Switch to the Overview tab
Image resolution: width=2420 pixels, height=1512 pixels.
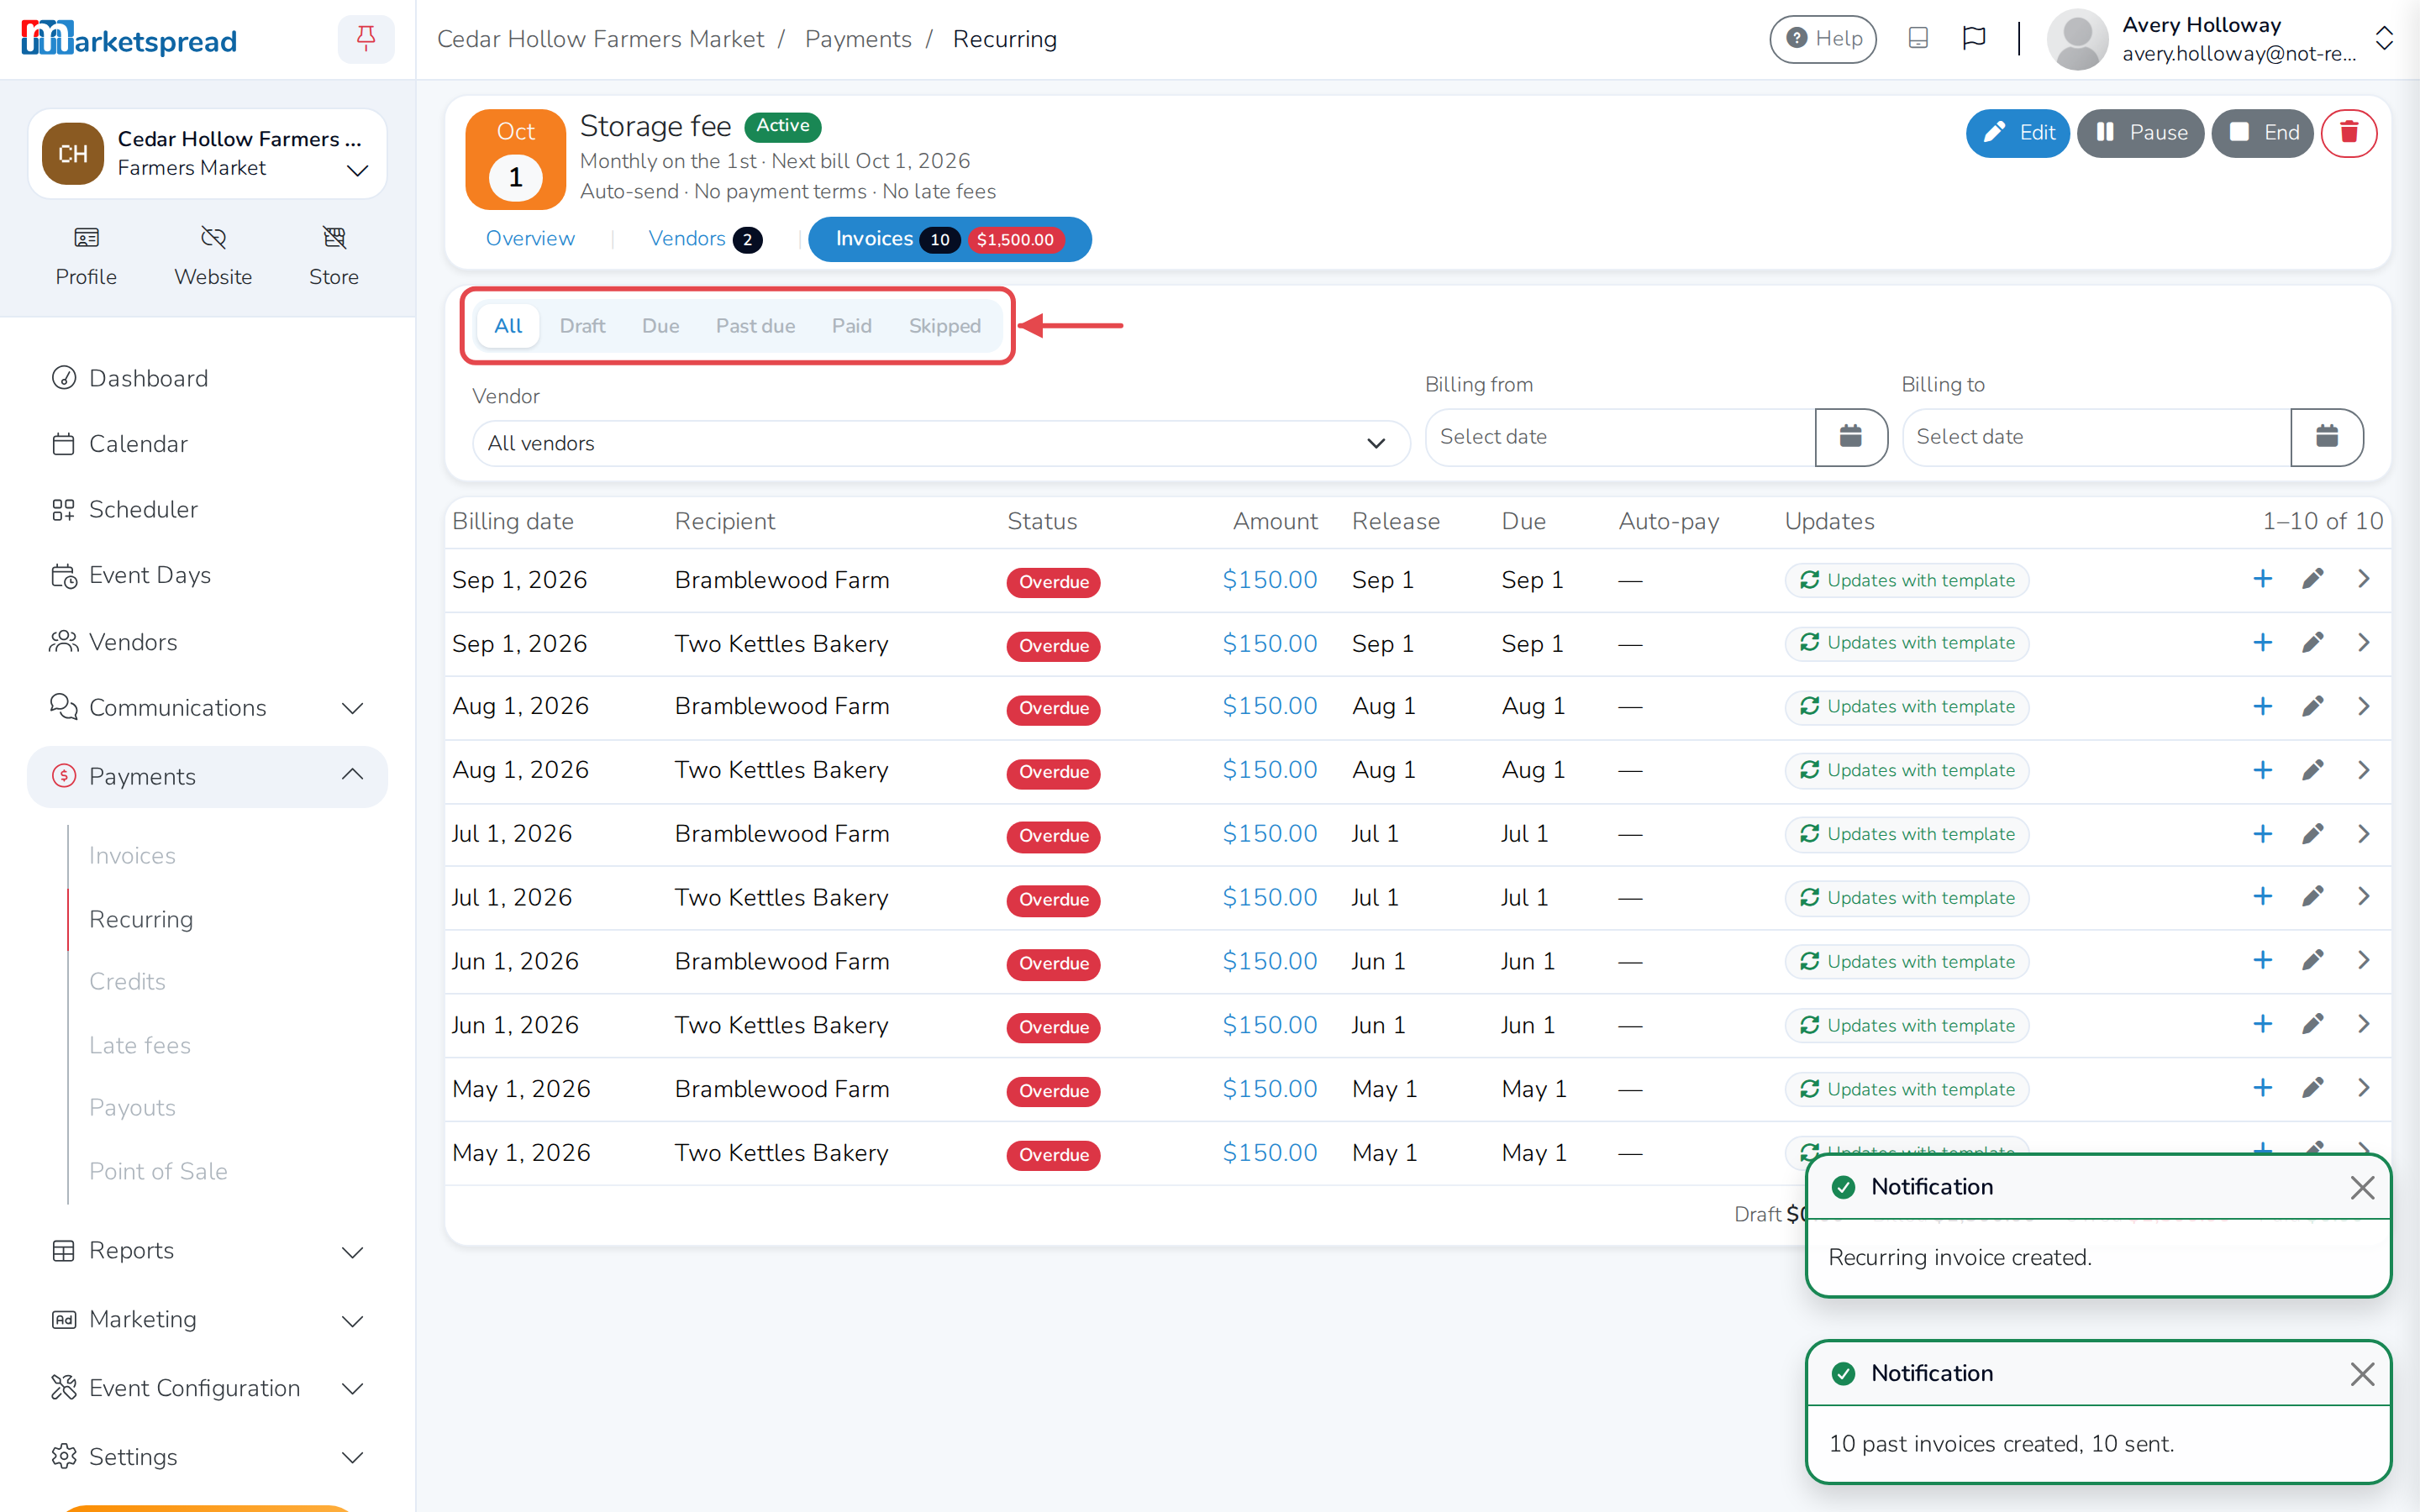(x=530, y=238)
